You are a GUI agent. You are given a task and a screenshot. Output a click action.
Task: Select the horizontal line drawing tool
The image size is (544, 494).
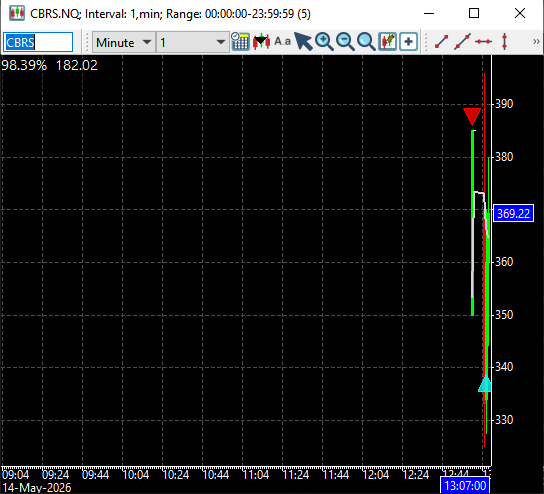click(x=483, y=42)
